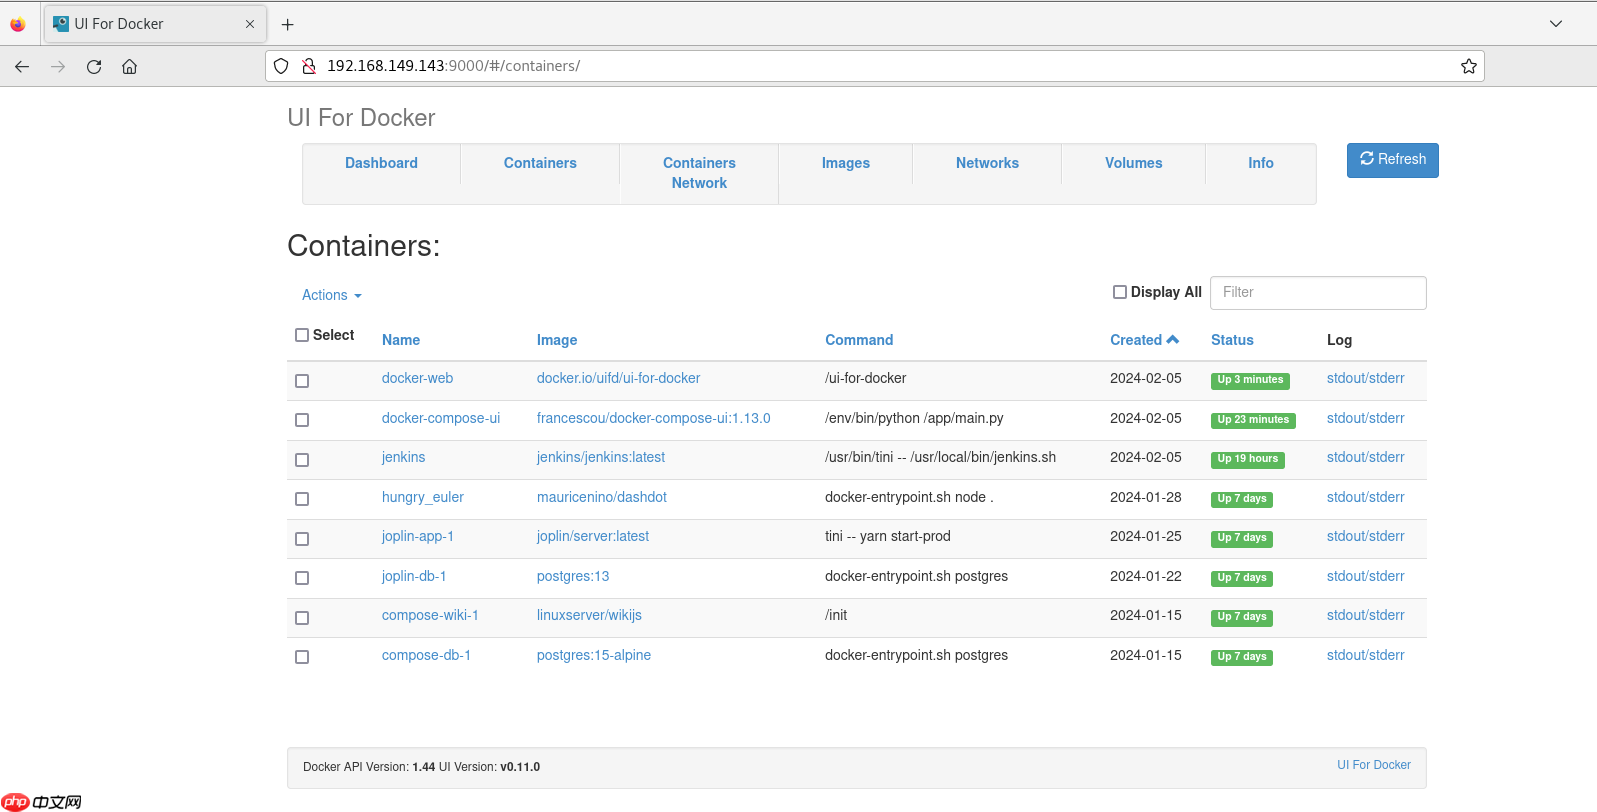The height and width of the screenshot is (812, 1597).
Task: Open the Containers Network tab
Action: (699, 173)
